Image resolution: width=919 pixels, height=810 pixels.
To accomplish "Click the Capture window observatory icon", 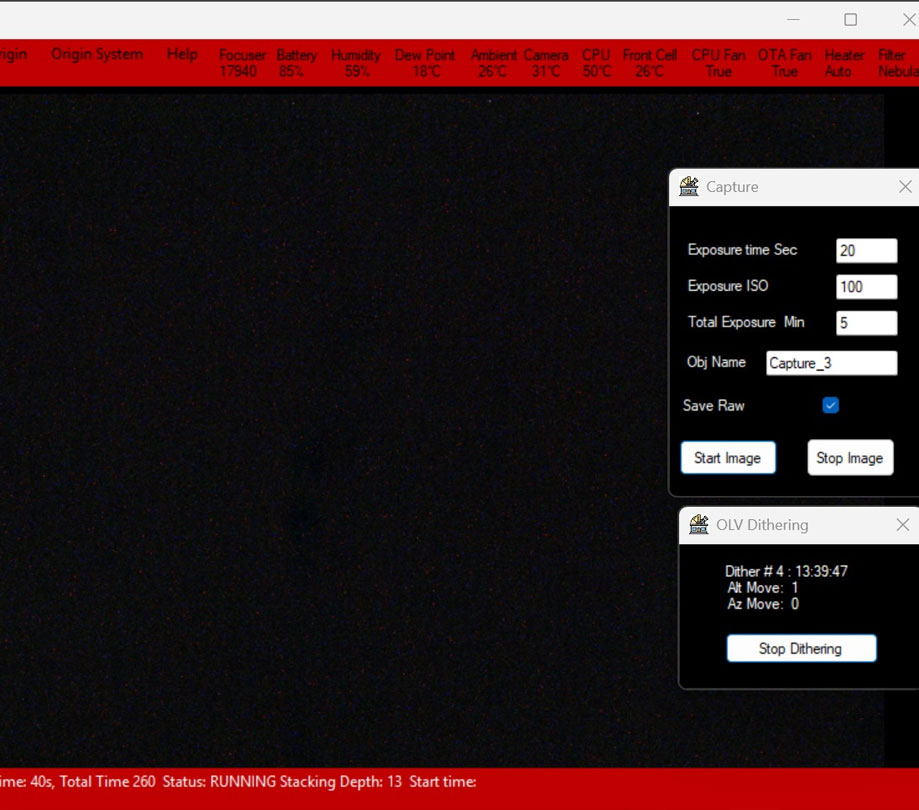I will tap(688, 186).
